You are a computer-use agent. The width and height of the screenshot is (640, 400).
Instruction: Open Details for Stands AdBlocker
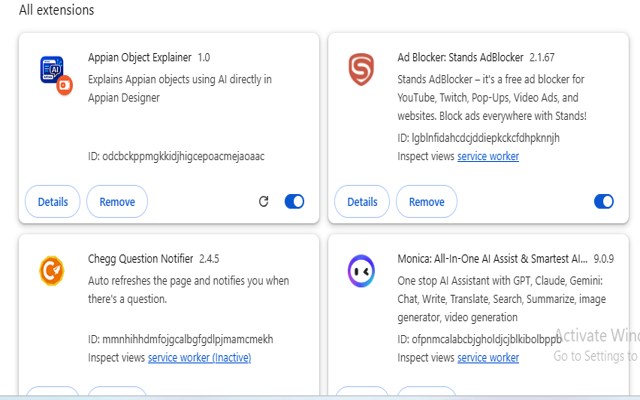tap(362, 202)
